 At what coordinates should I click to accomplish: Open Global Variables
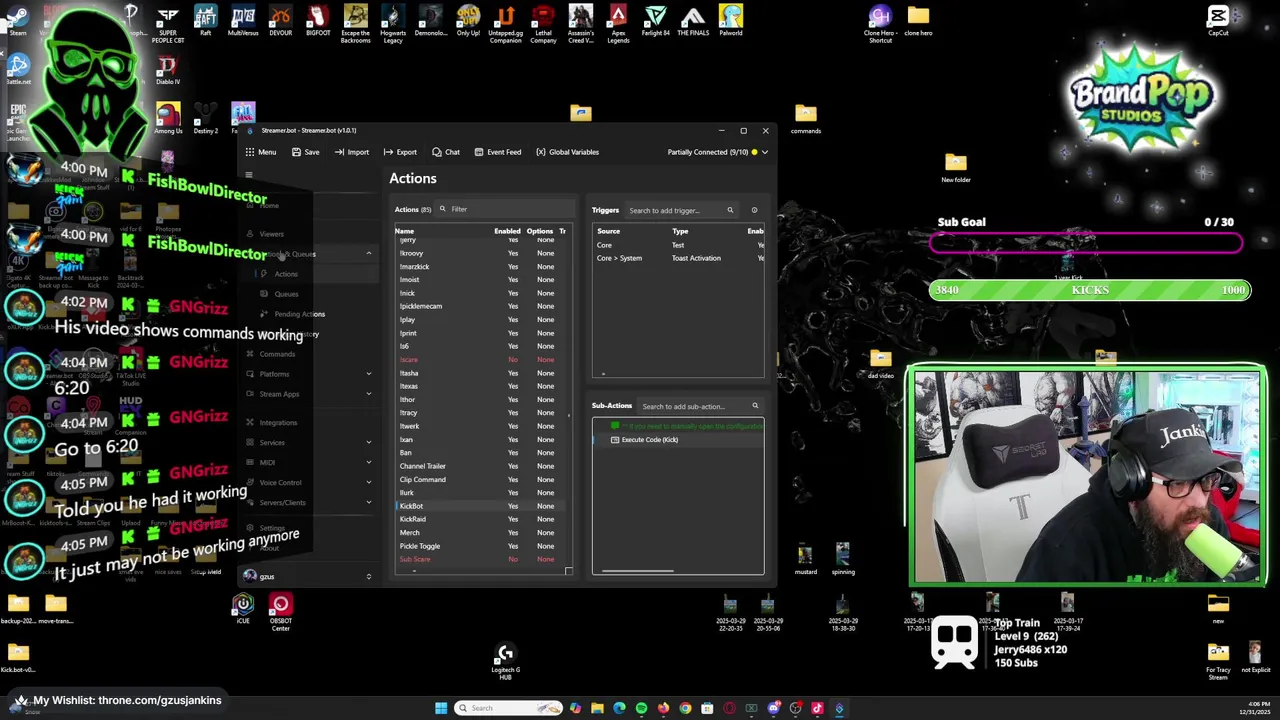567,152
